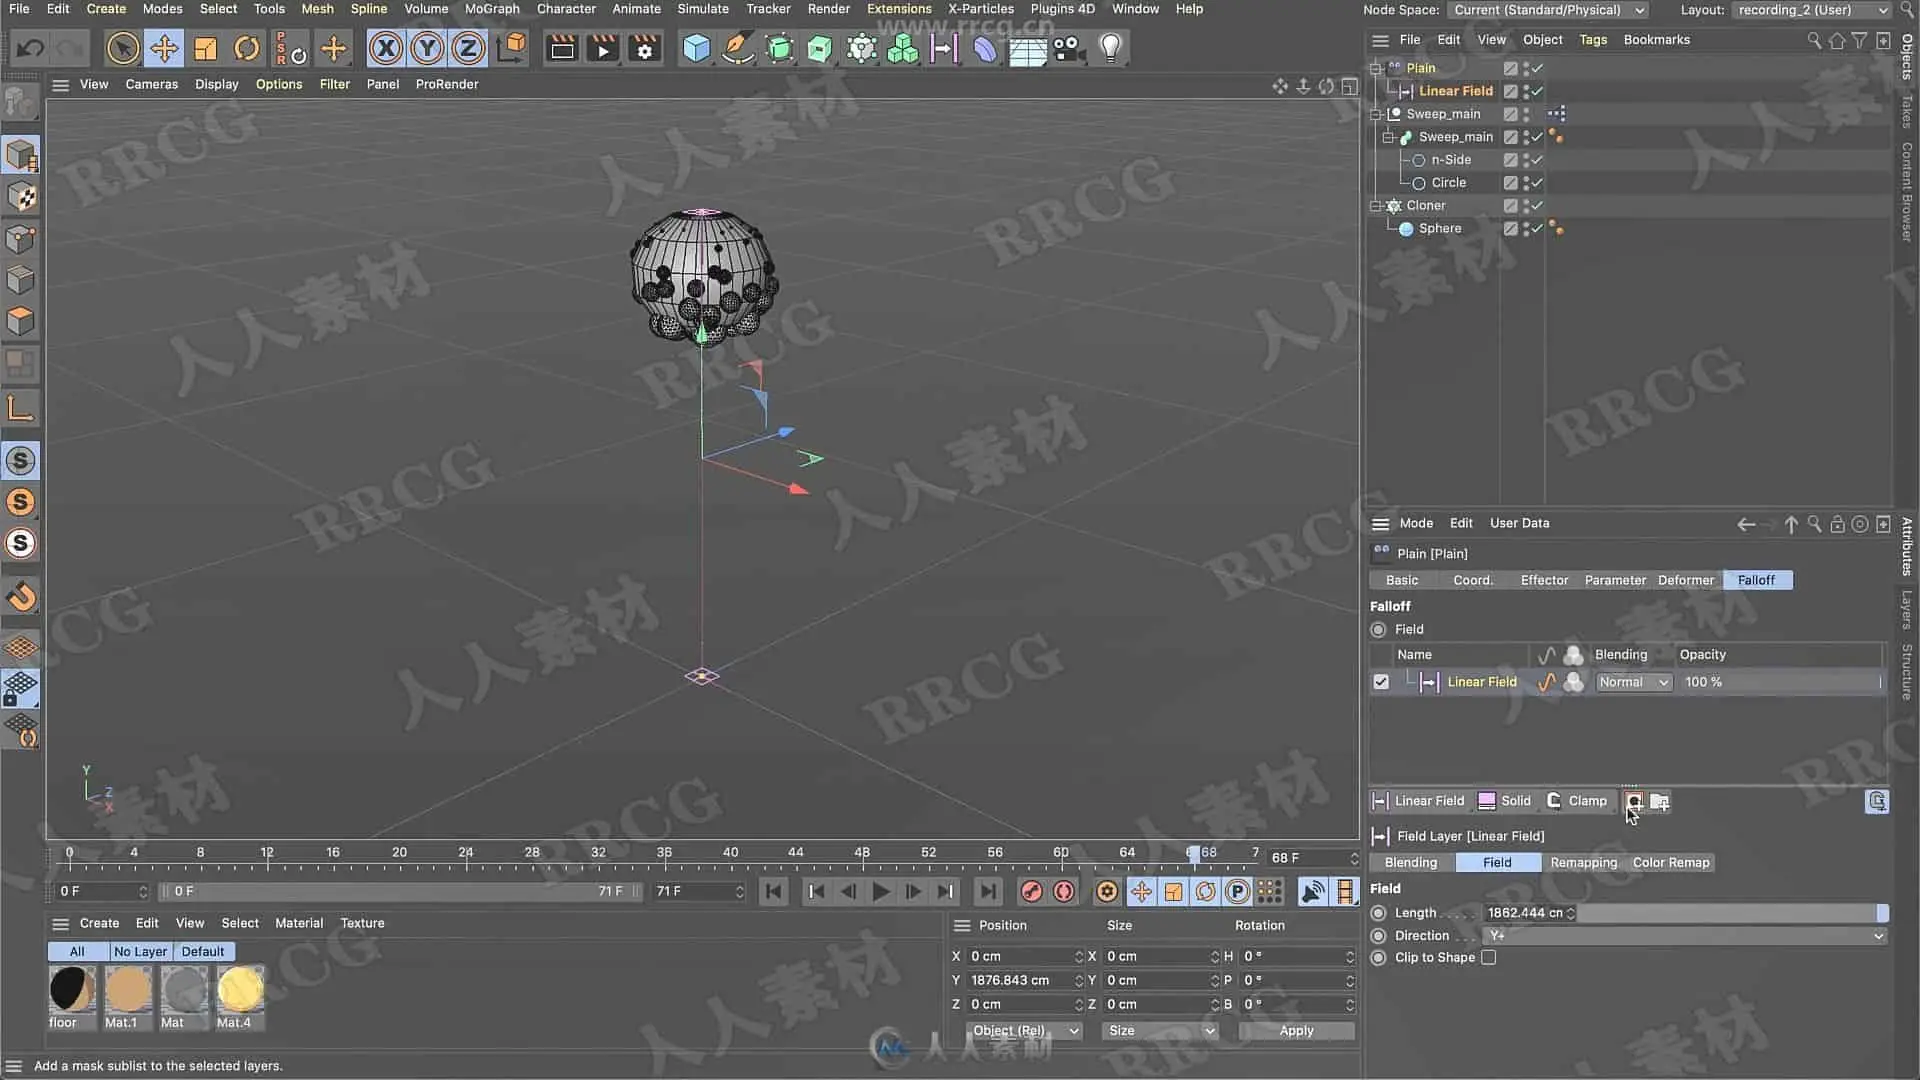Click the magnet Snap icon
The width and height of the screenshot is (1920, 1080).
21,597
